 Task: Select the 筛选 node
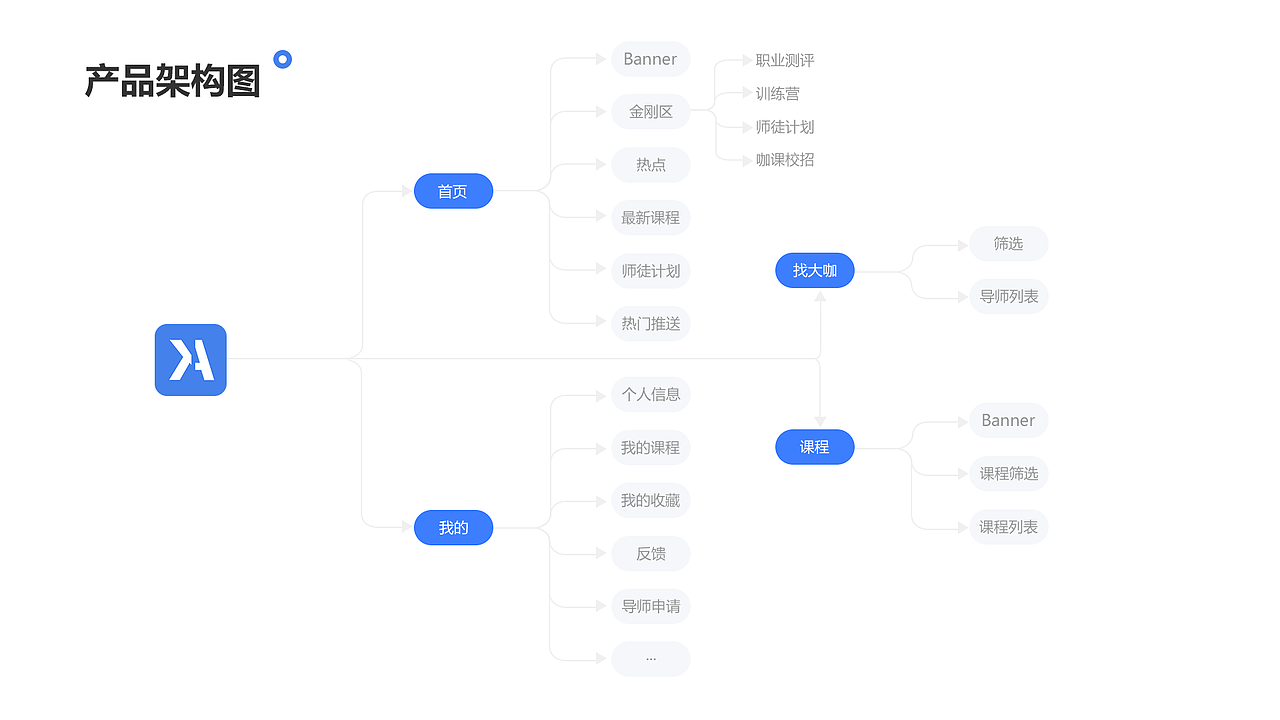coord(1008,244)
